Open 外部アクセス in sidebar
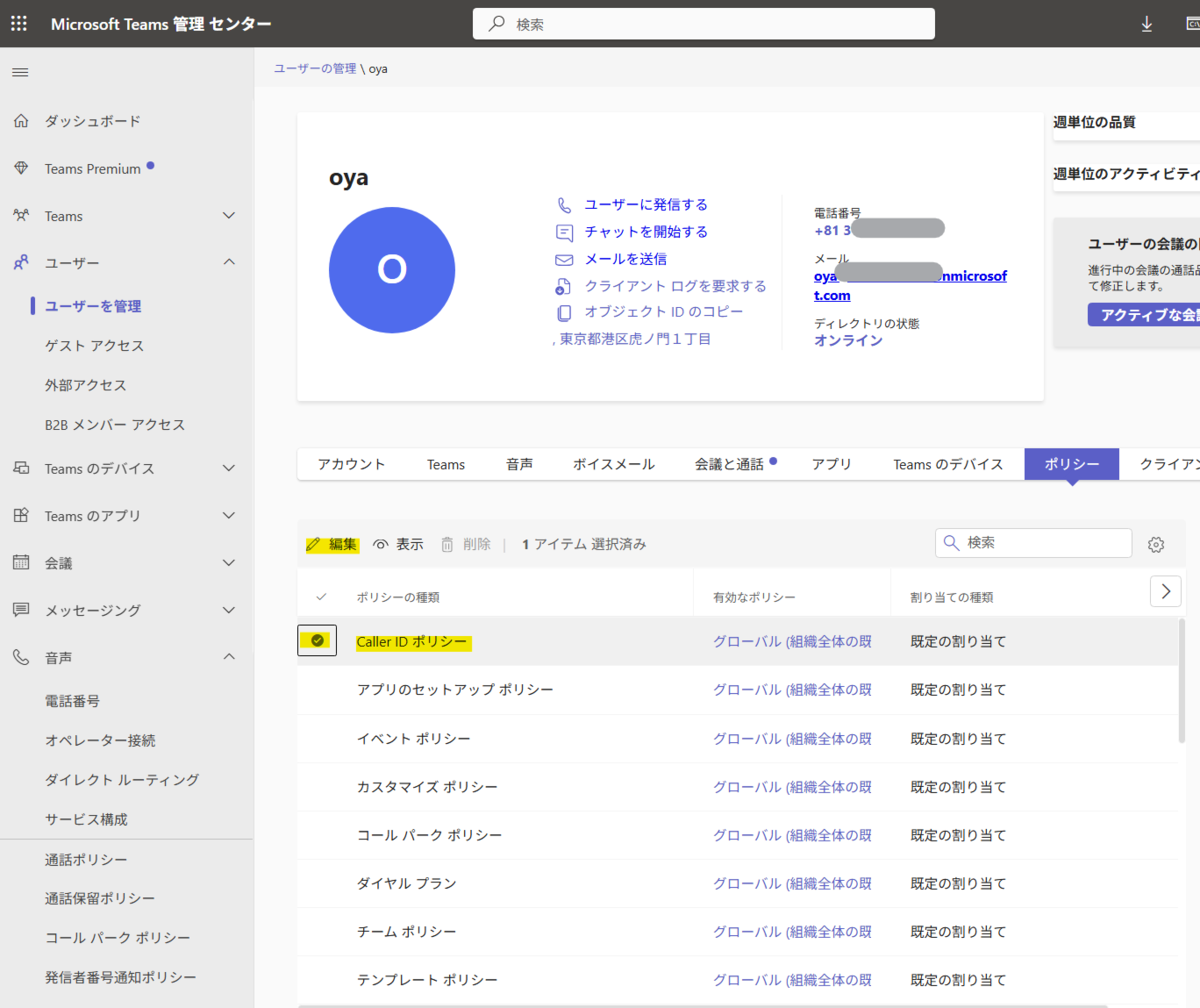1200x1008 pixels. (x=85, y=385)
